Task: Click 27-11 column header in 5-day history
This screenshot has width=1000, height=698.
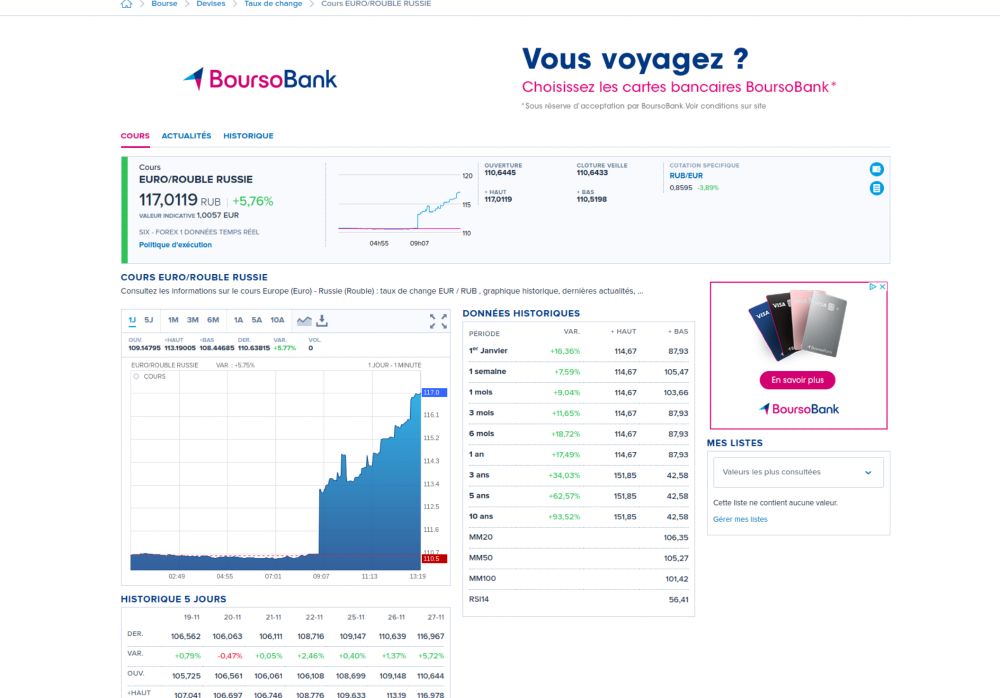Action: pyautogui.click(x=436, y=618)
